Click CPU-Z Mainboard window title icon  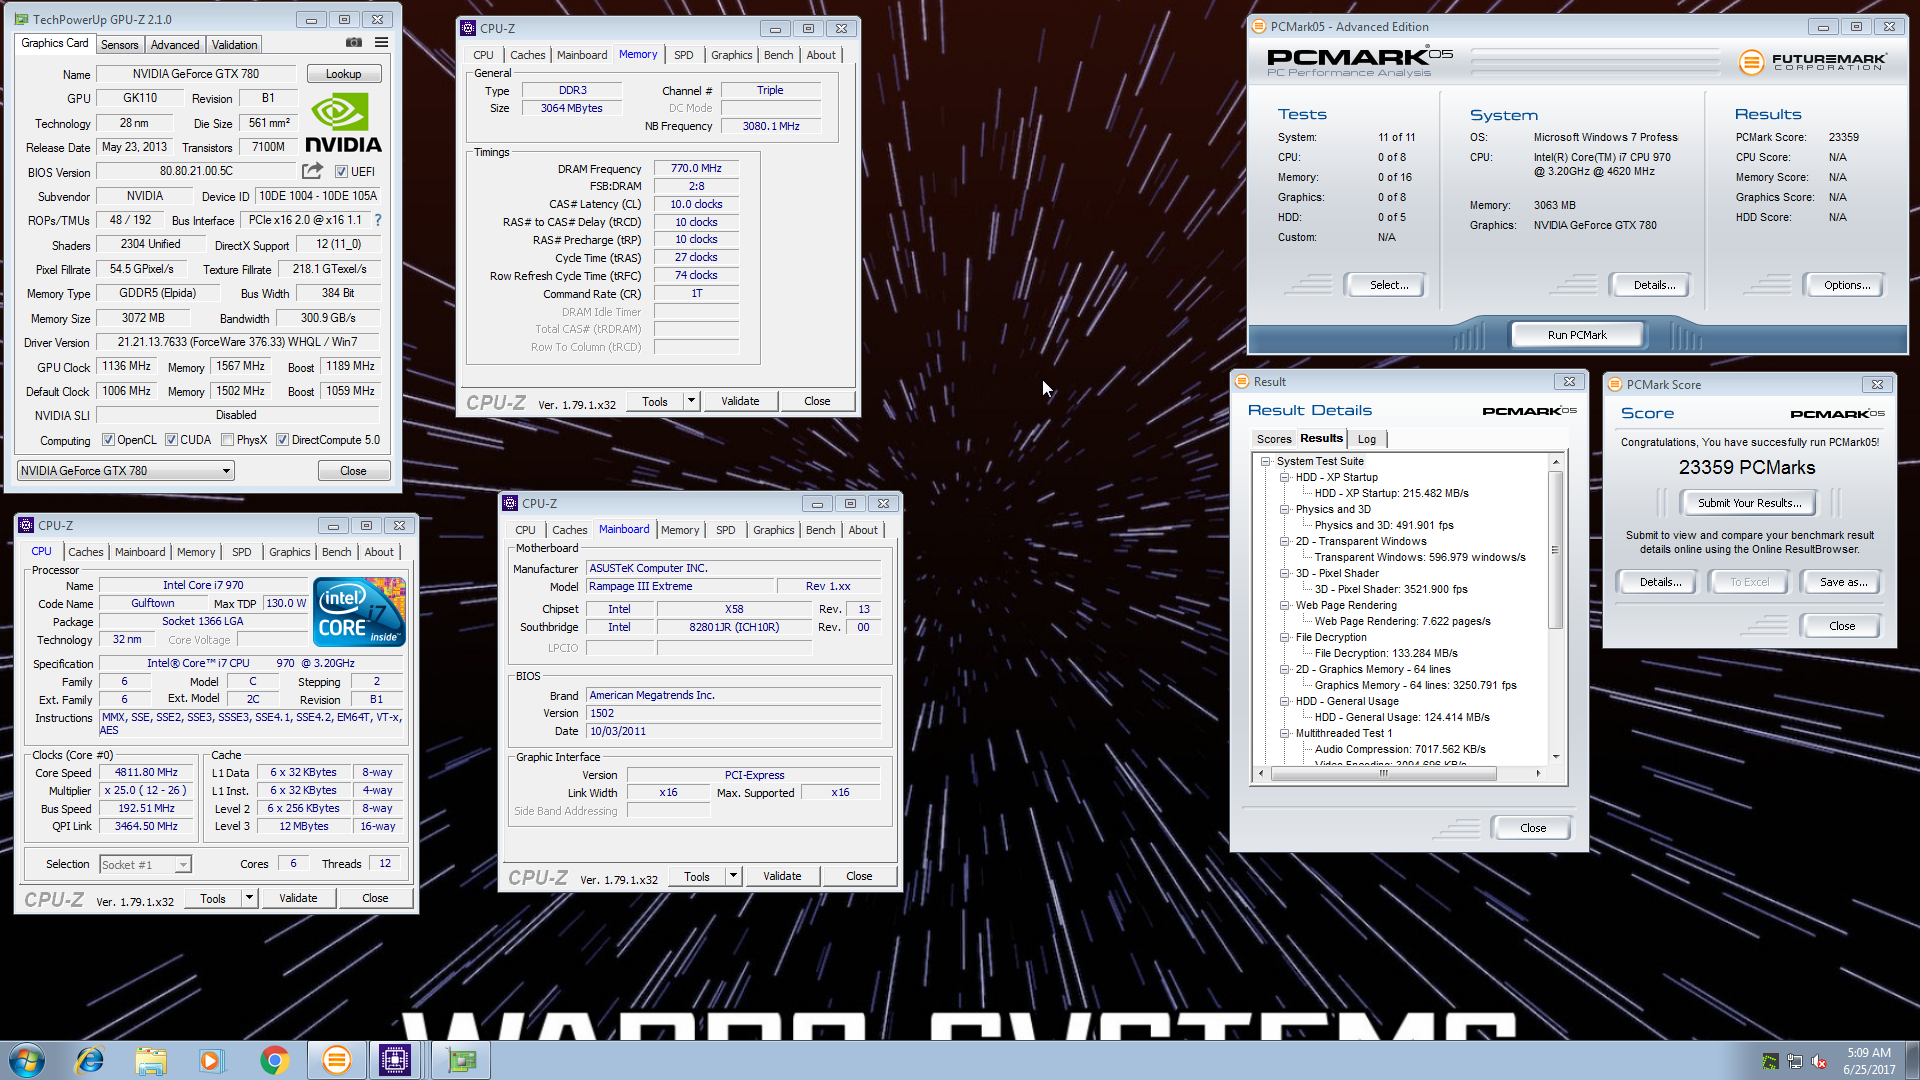[510, 503]
